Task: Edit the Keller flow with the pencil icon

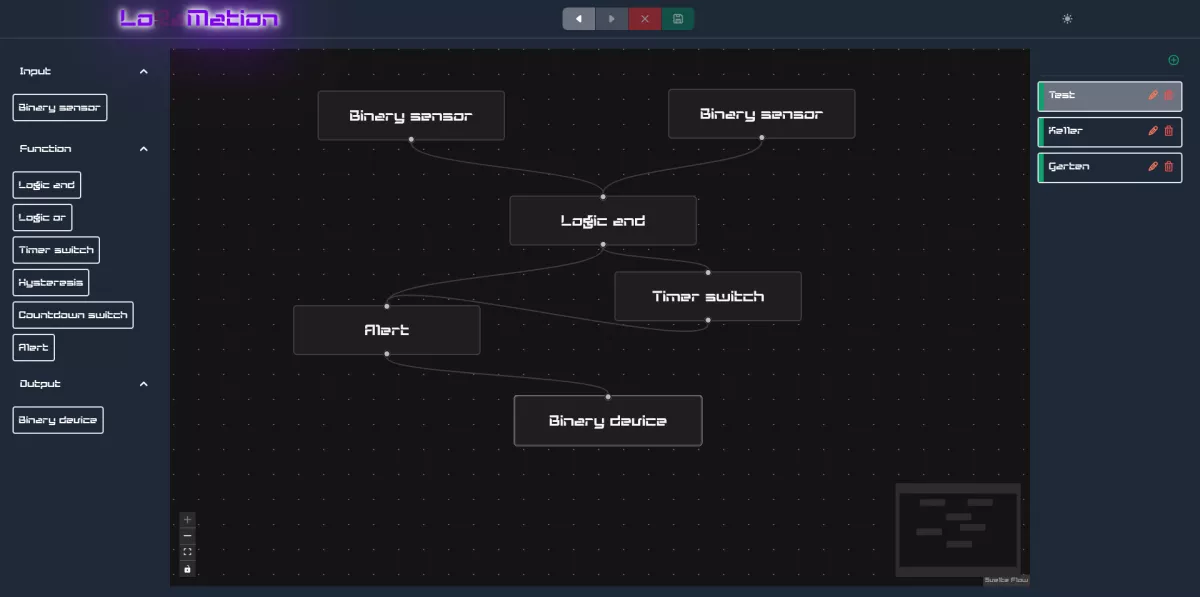Action: (1152, 131)
